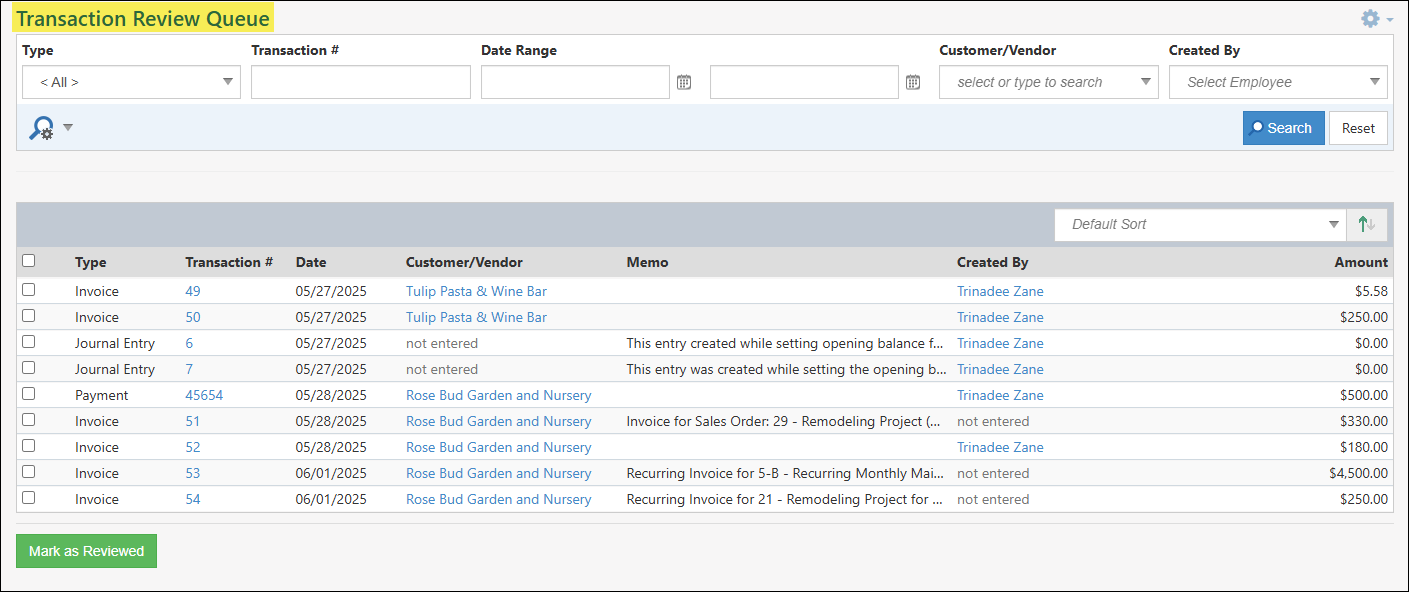
Task: Click the Customer/Vendor column header
Action: point(464,262)
